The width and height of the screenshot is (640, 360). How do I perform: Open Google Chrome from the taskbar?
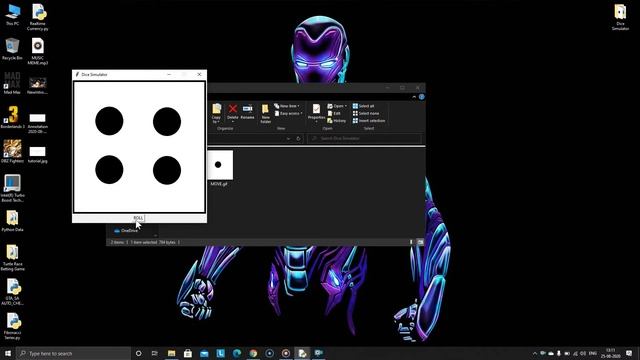(x=253, y=353)
